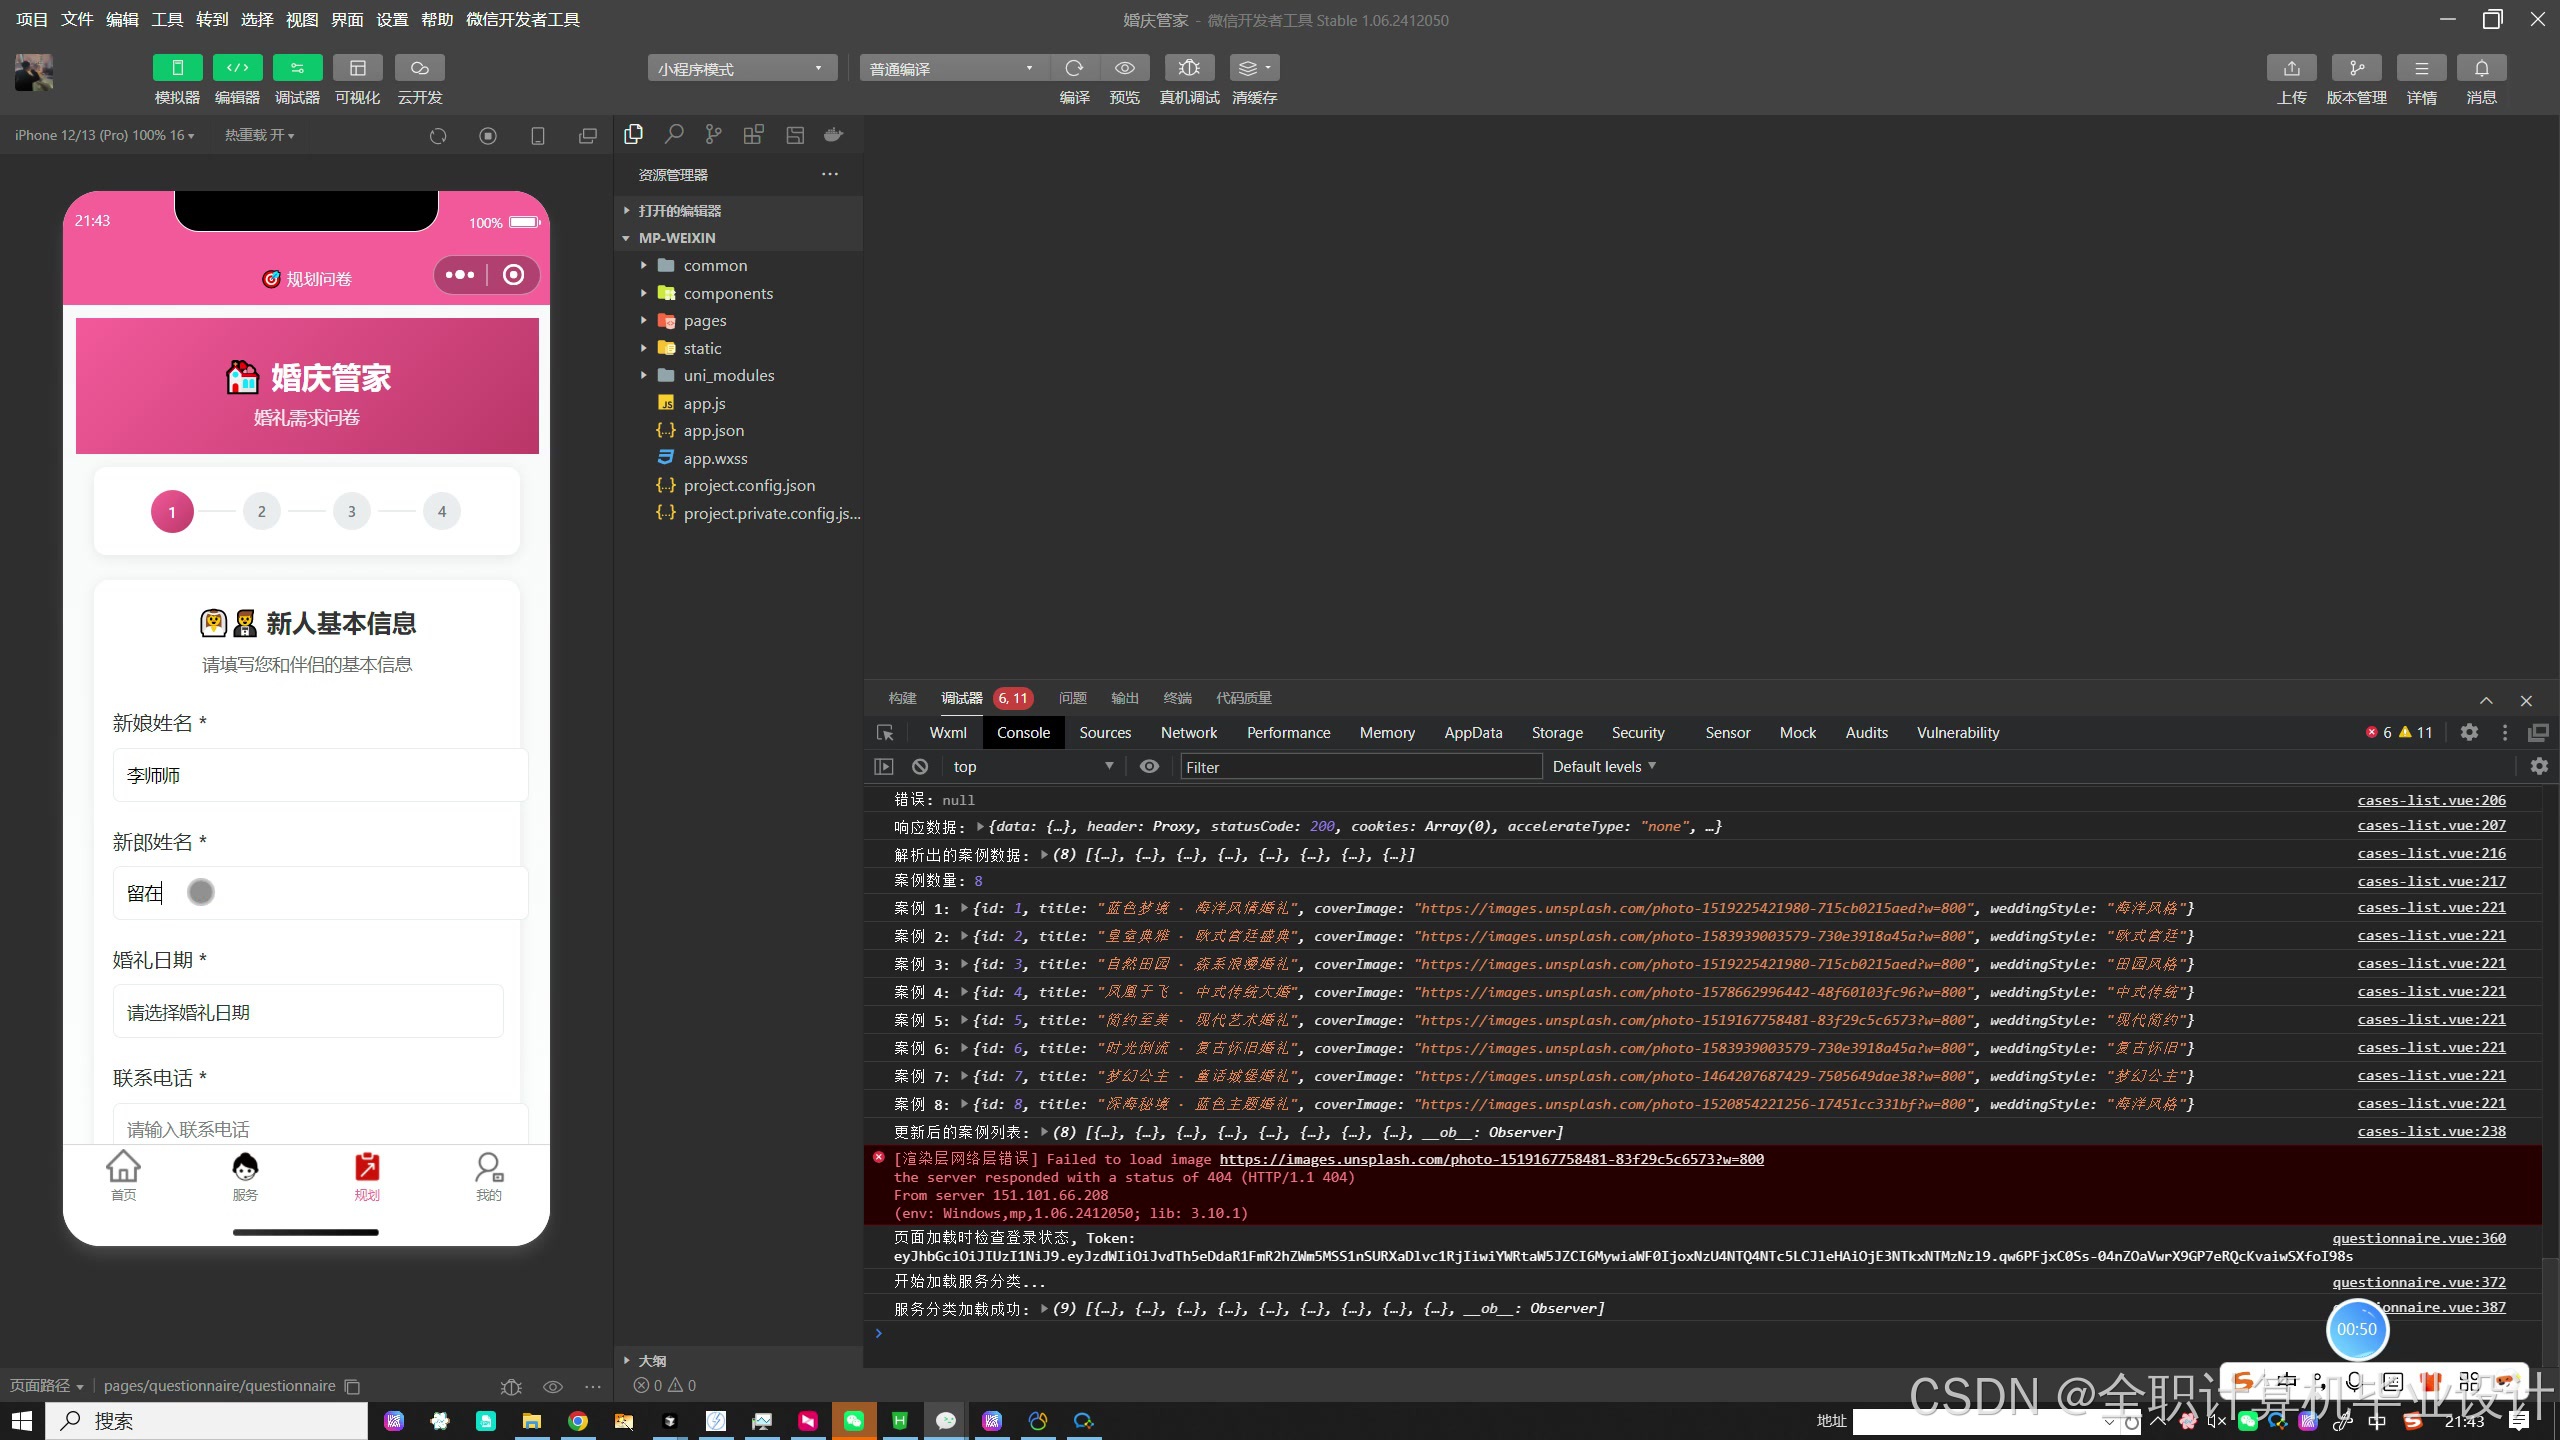2560x1440 pixels.
Task: Click step 3 in the questionnaire progress
Action: (x=351, y=512)
